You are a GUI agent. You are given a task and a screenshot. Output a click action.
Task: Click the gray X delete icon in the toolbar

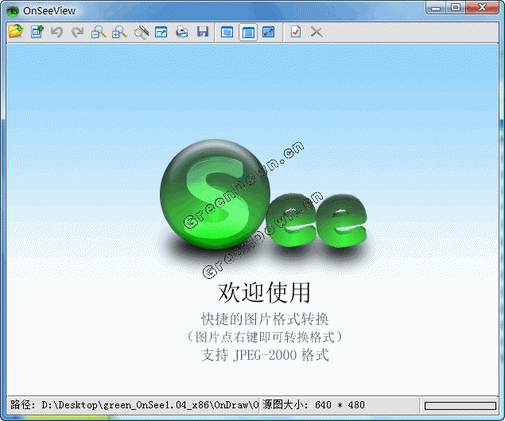coord(316,32)
